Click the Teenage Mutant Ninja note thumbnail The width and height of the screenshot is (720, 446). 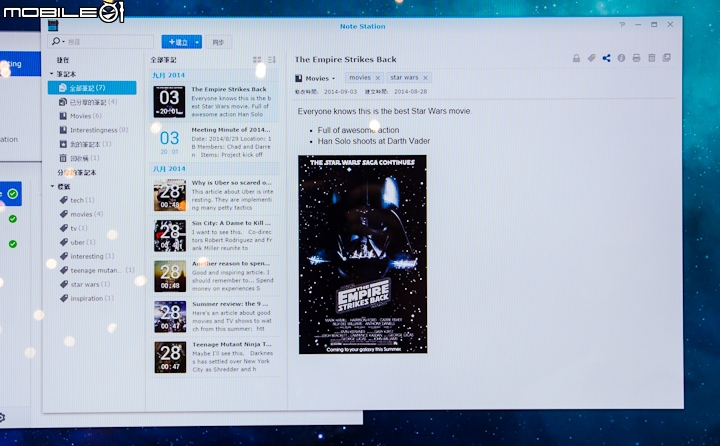[170, 357]
